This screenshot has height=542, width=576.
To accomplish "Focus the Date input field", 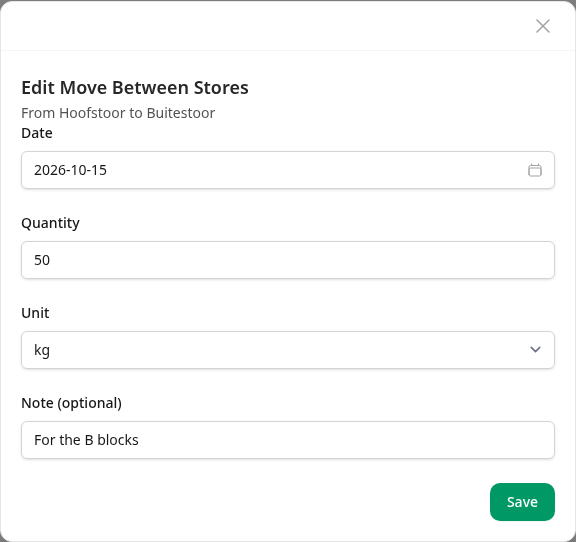I will pyautogui.click(x=288, y=170).
